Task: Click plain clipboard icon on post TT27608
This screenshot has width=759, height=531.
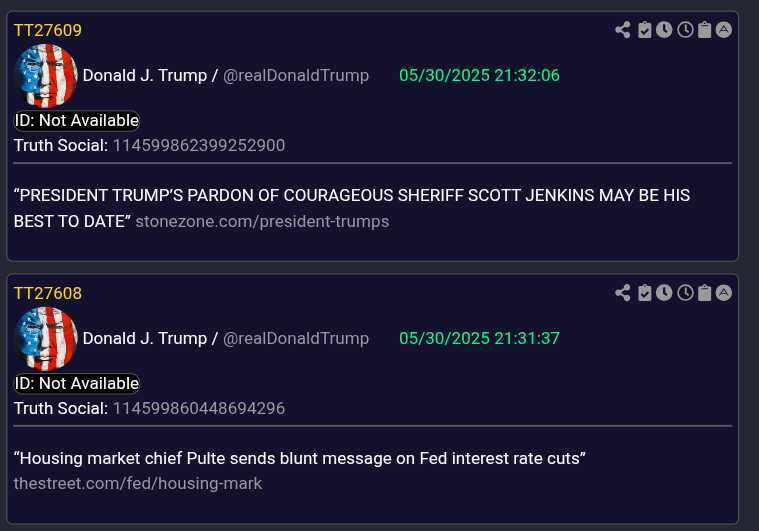Action: pyautogui.click(x=705, y=293)
